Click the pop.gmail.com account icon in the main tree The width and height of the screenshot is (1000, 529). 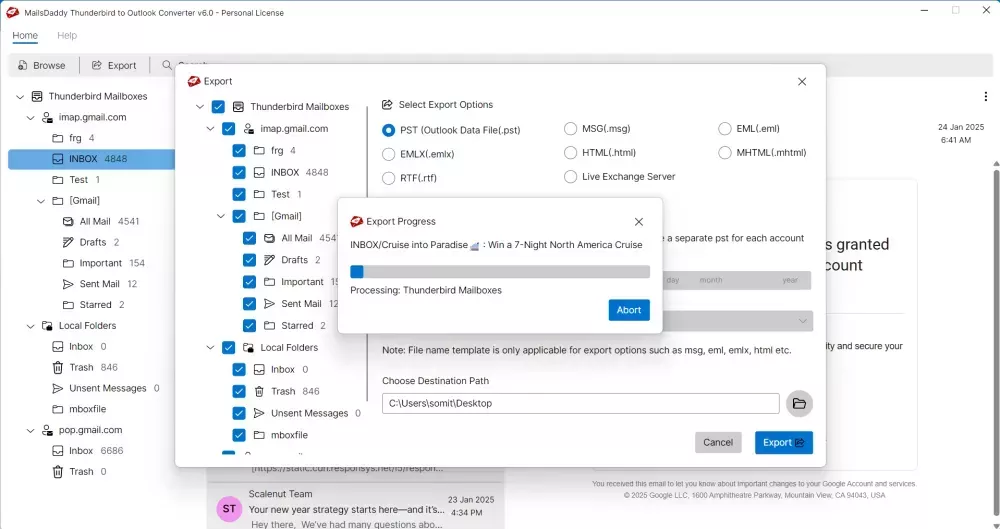(x=47, y=430)
